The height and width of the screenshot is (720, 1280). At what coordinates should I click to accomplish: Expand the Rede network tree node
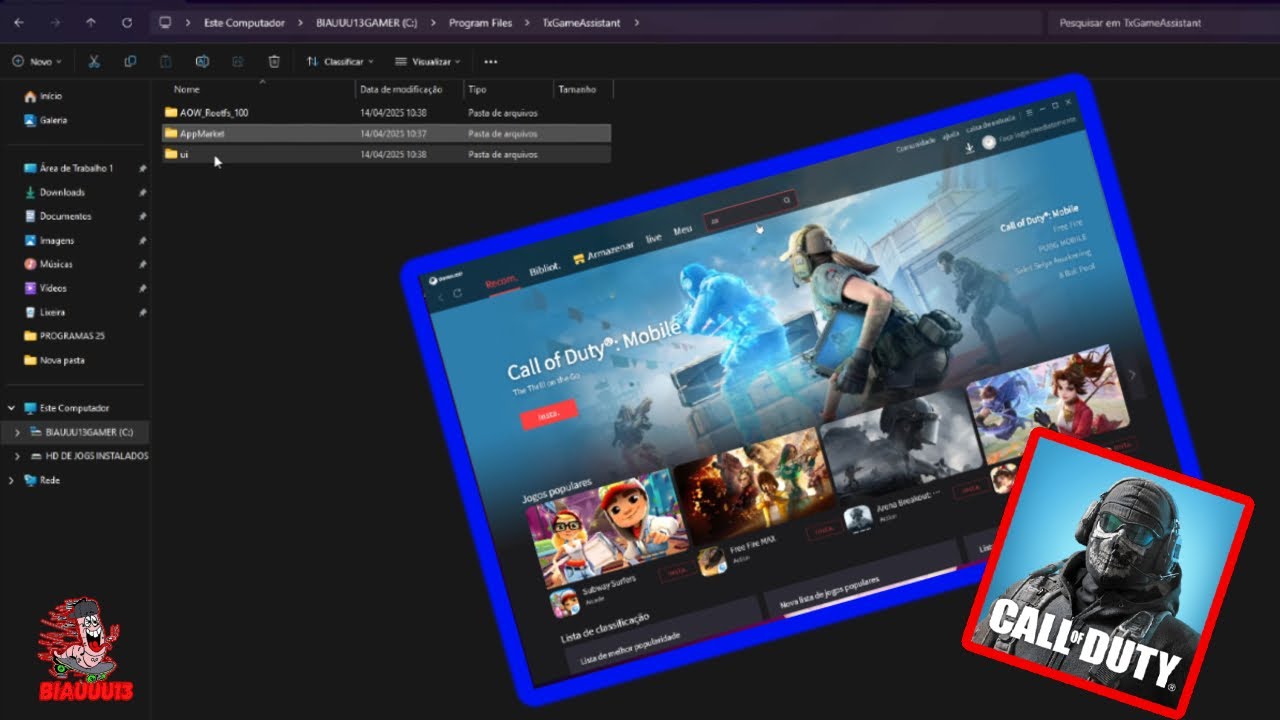click(x=11, y=480)
